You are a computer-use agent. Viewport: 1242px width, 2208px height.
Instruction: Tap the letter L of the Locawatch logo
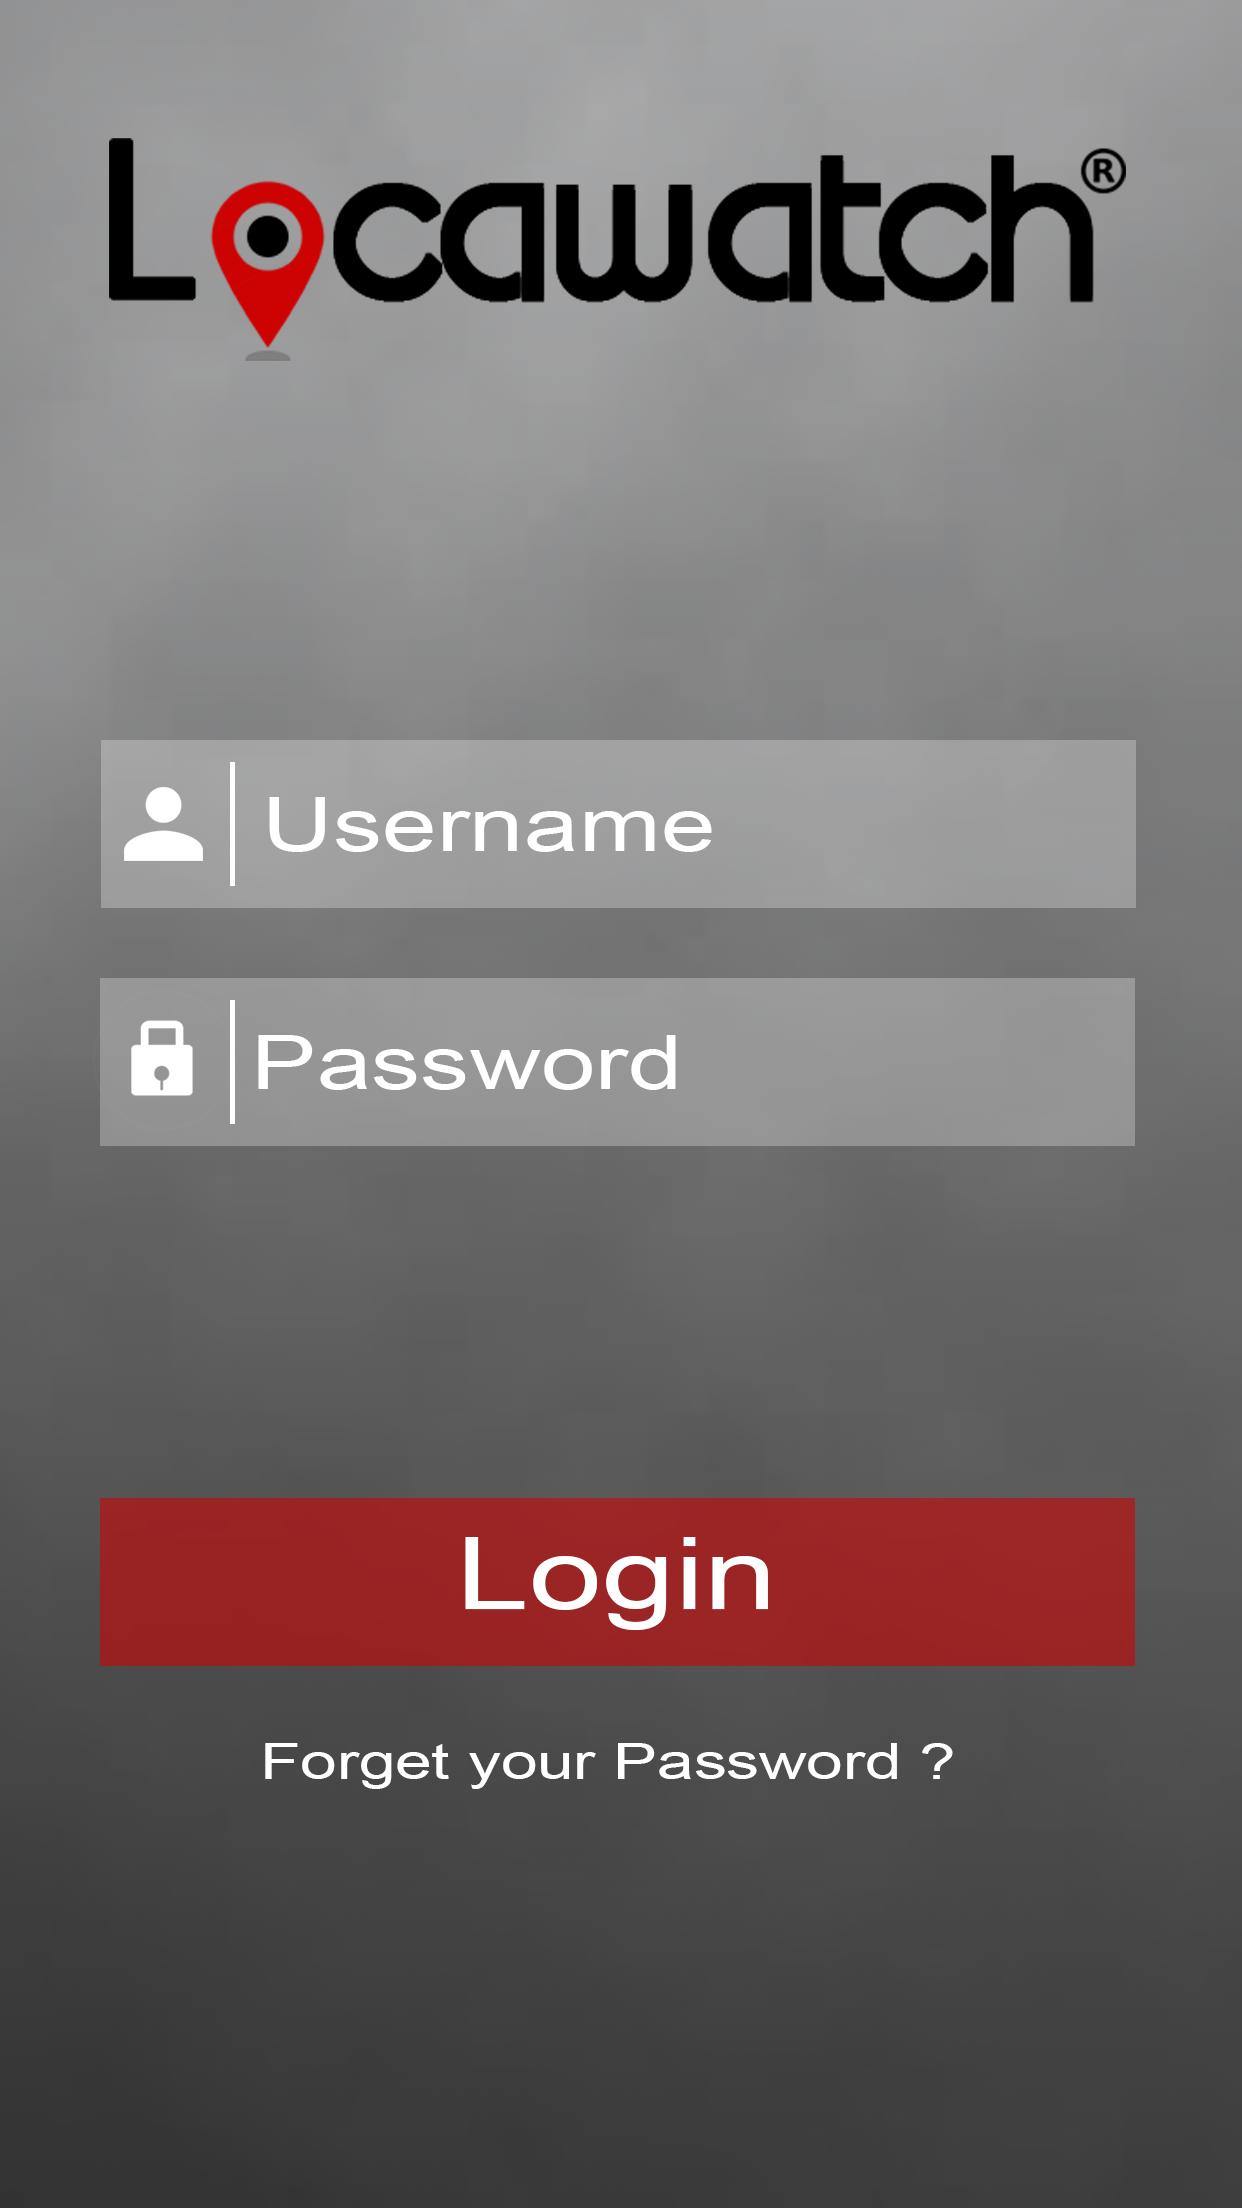click(x=150, y=219)
